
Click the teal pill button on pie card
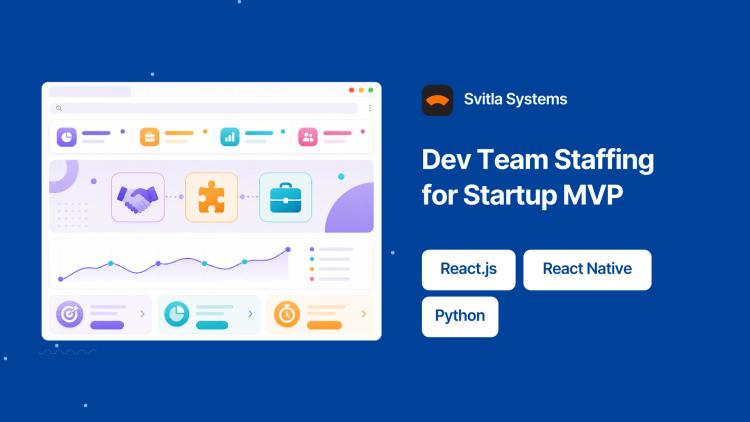pos(212,325)
